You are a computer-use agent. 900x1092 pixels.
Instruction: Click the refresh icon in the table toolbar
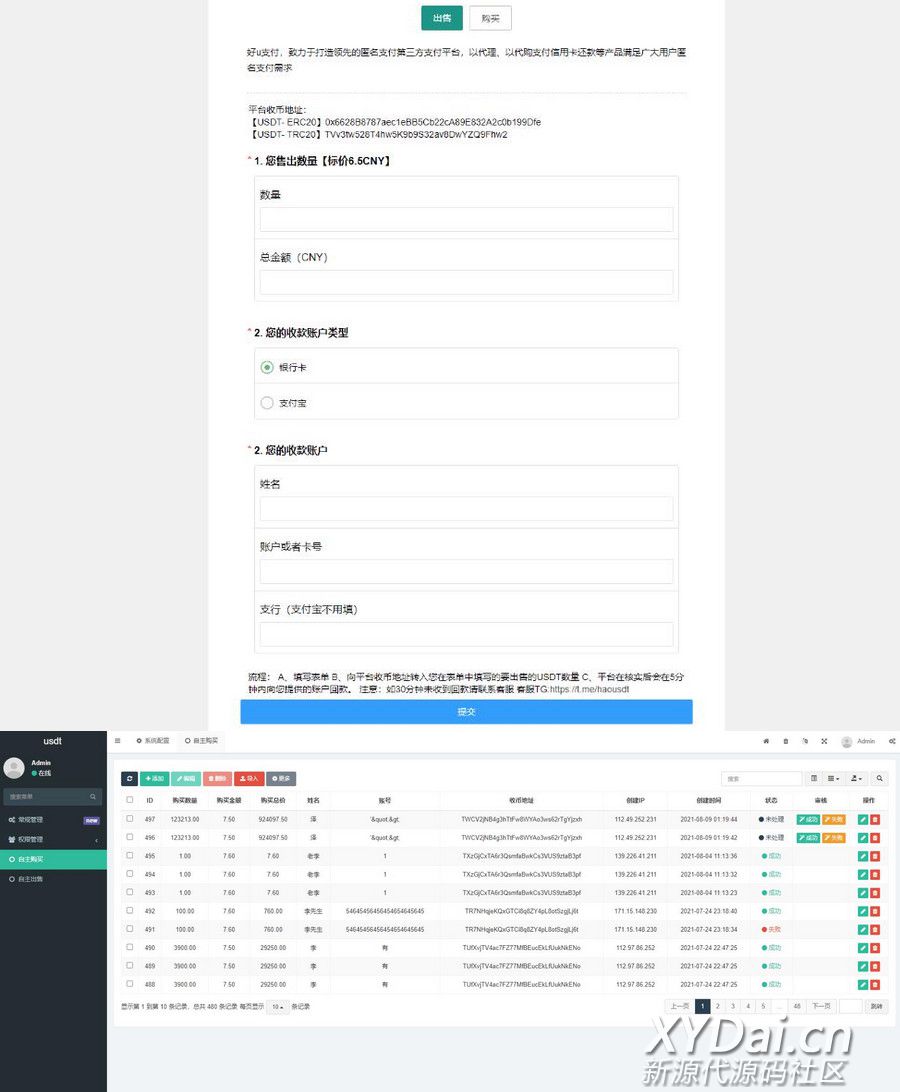coord(129,778)
